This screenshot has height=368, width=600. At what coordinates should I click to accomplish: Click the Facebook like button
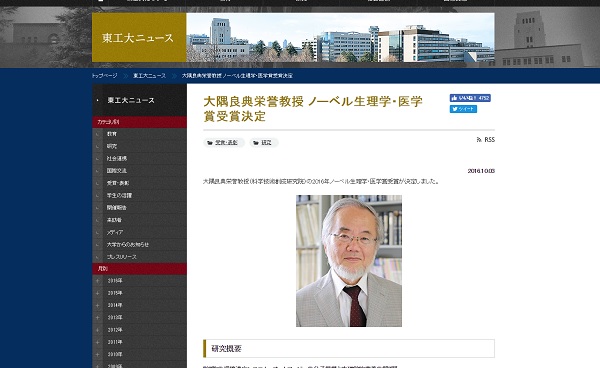(x=470, y=98)
